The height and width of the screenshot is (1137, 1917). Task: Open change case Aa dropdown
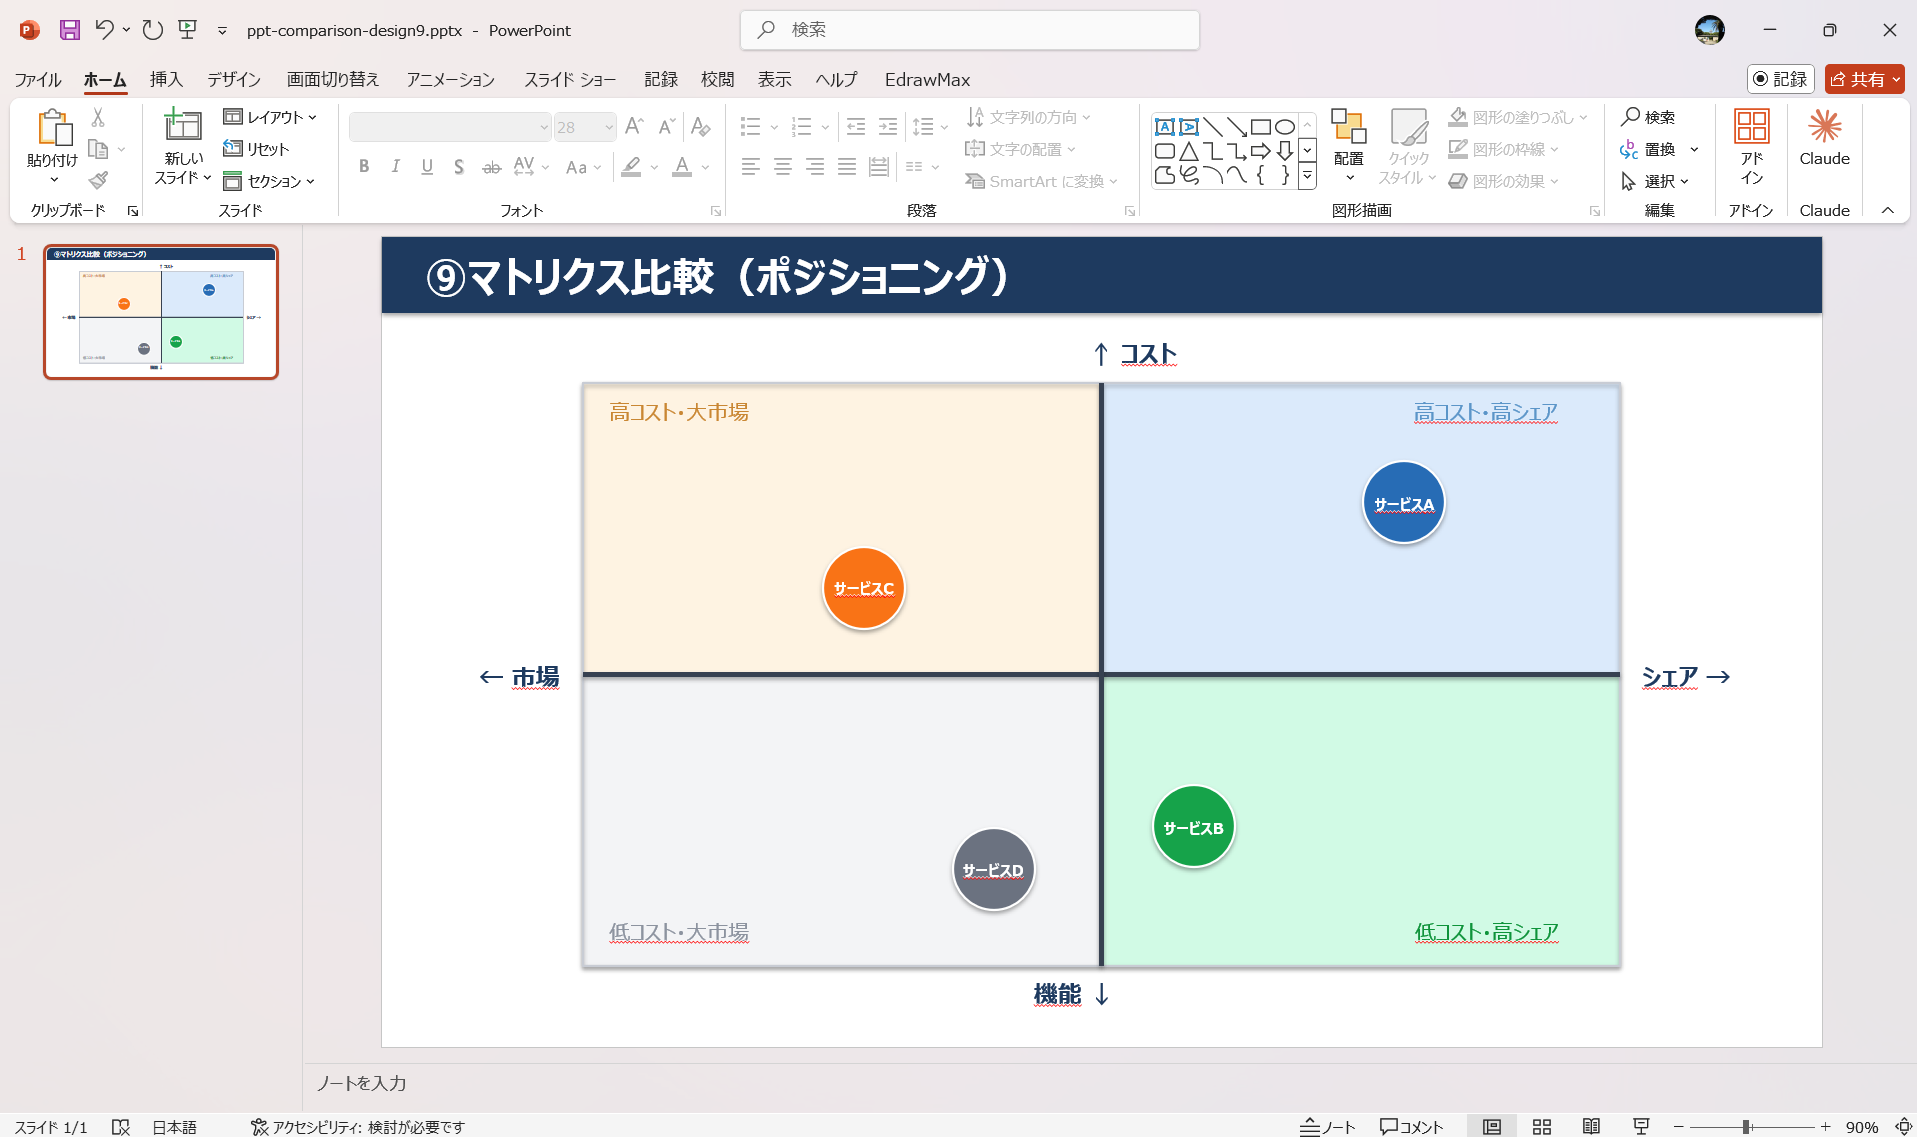[x=583, y=167]
